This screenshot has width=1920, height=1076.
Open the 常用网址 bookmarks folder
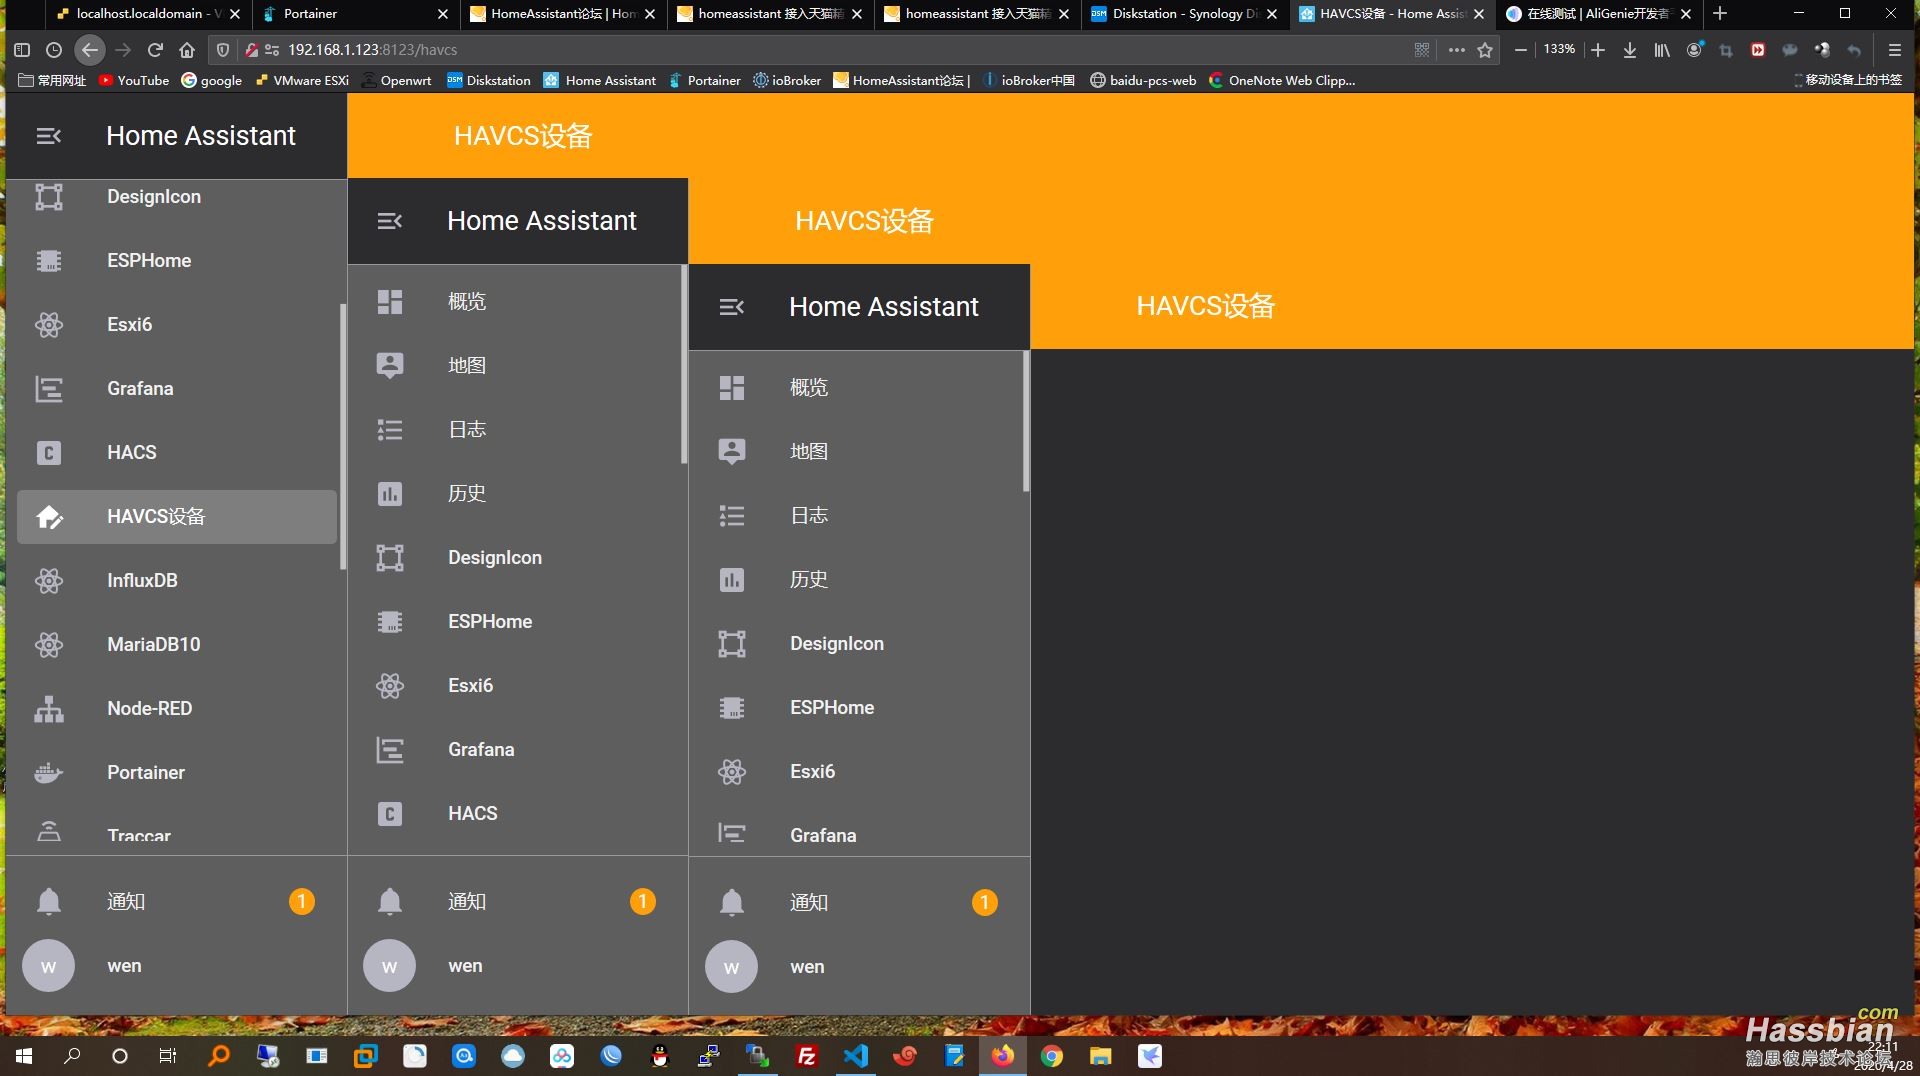pyautogui.click(x=52, y=80)
